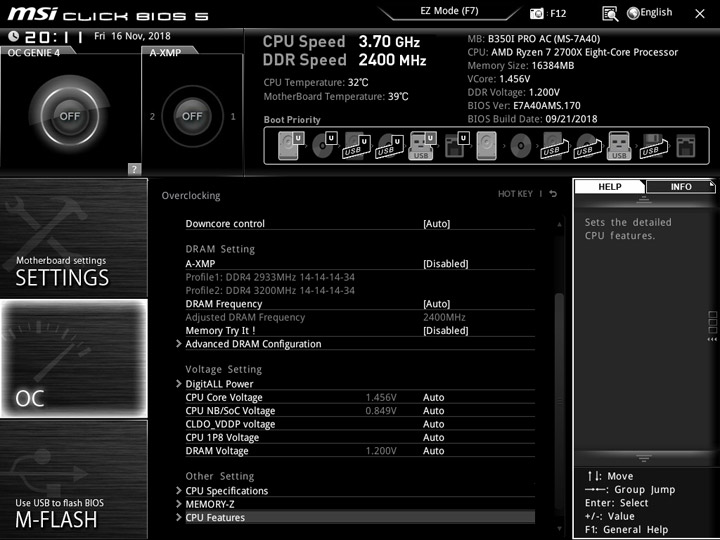720x540 pixels.
Task: Click the HOT KEY label
Action: [x=515, y=194]
